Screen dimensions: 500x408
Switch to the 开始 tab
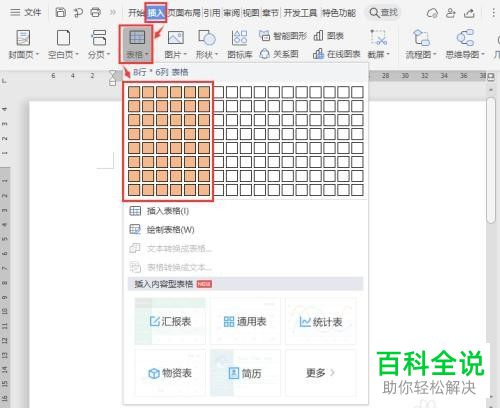136,13
